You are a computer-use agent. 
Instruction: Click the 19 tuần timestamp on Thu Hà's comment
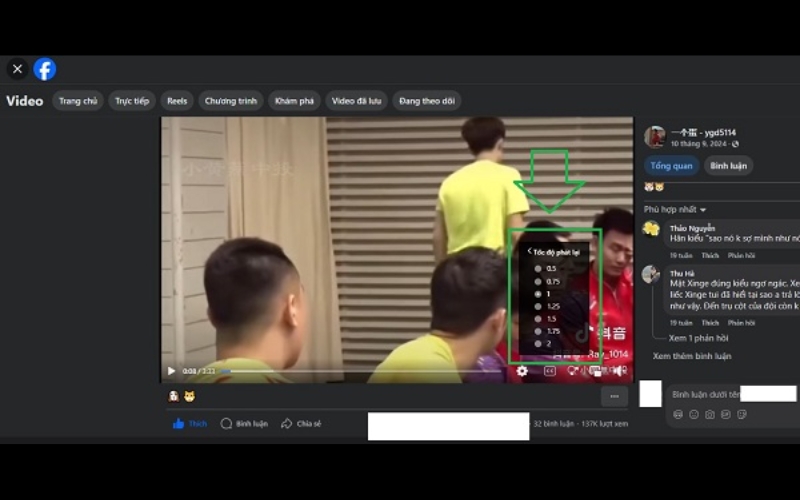tap(681, 322)
